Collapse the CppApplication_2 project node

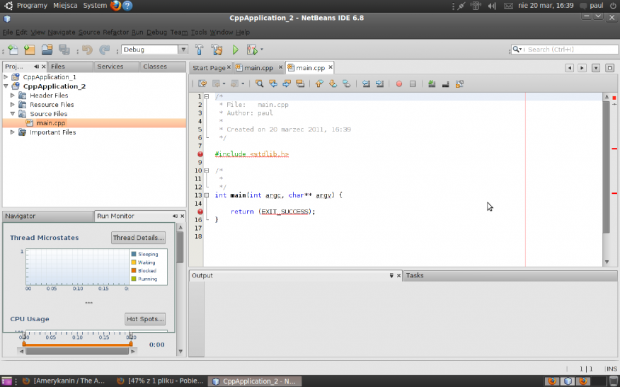point(6,86)
